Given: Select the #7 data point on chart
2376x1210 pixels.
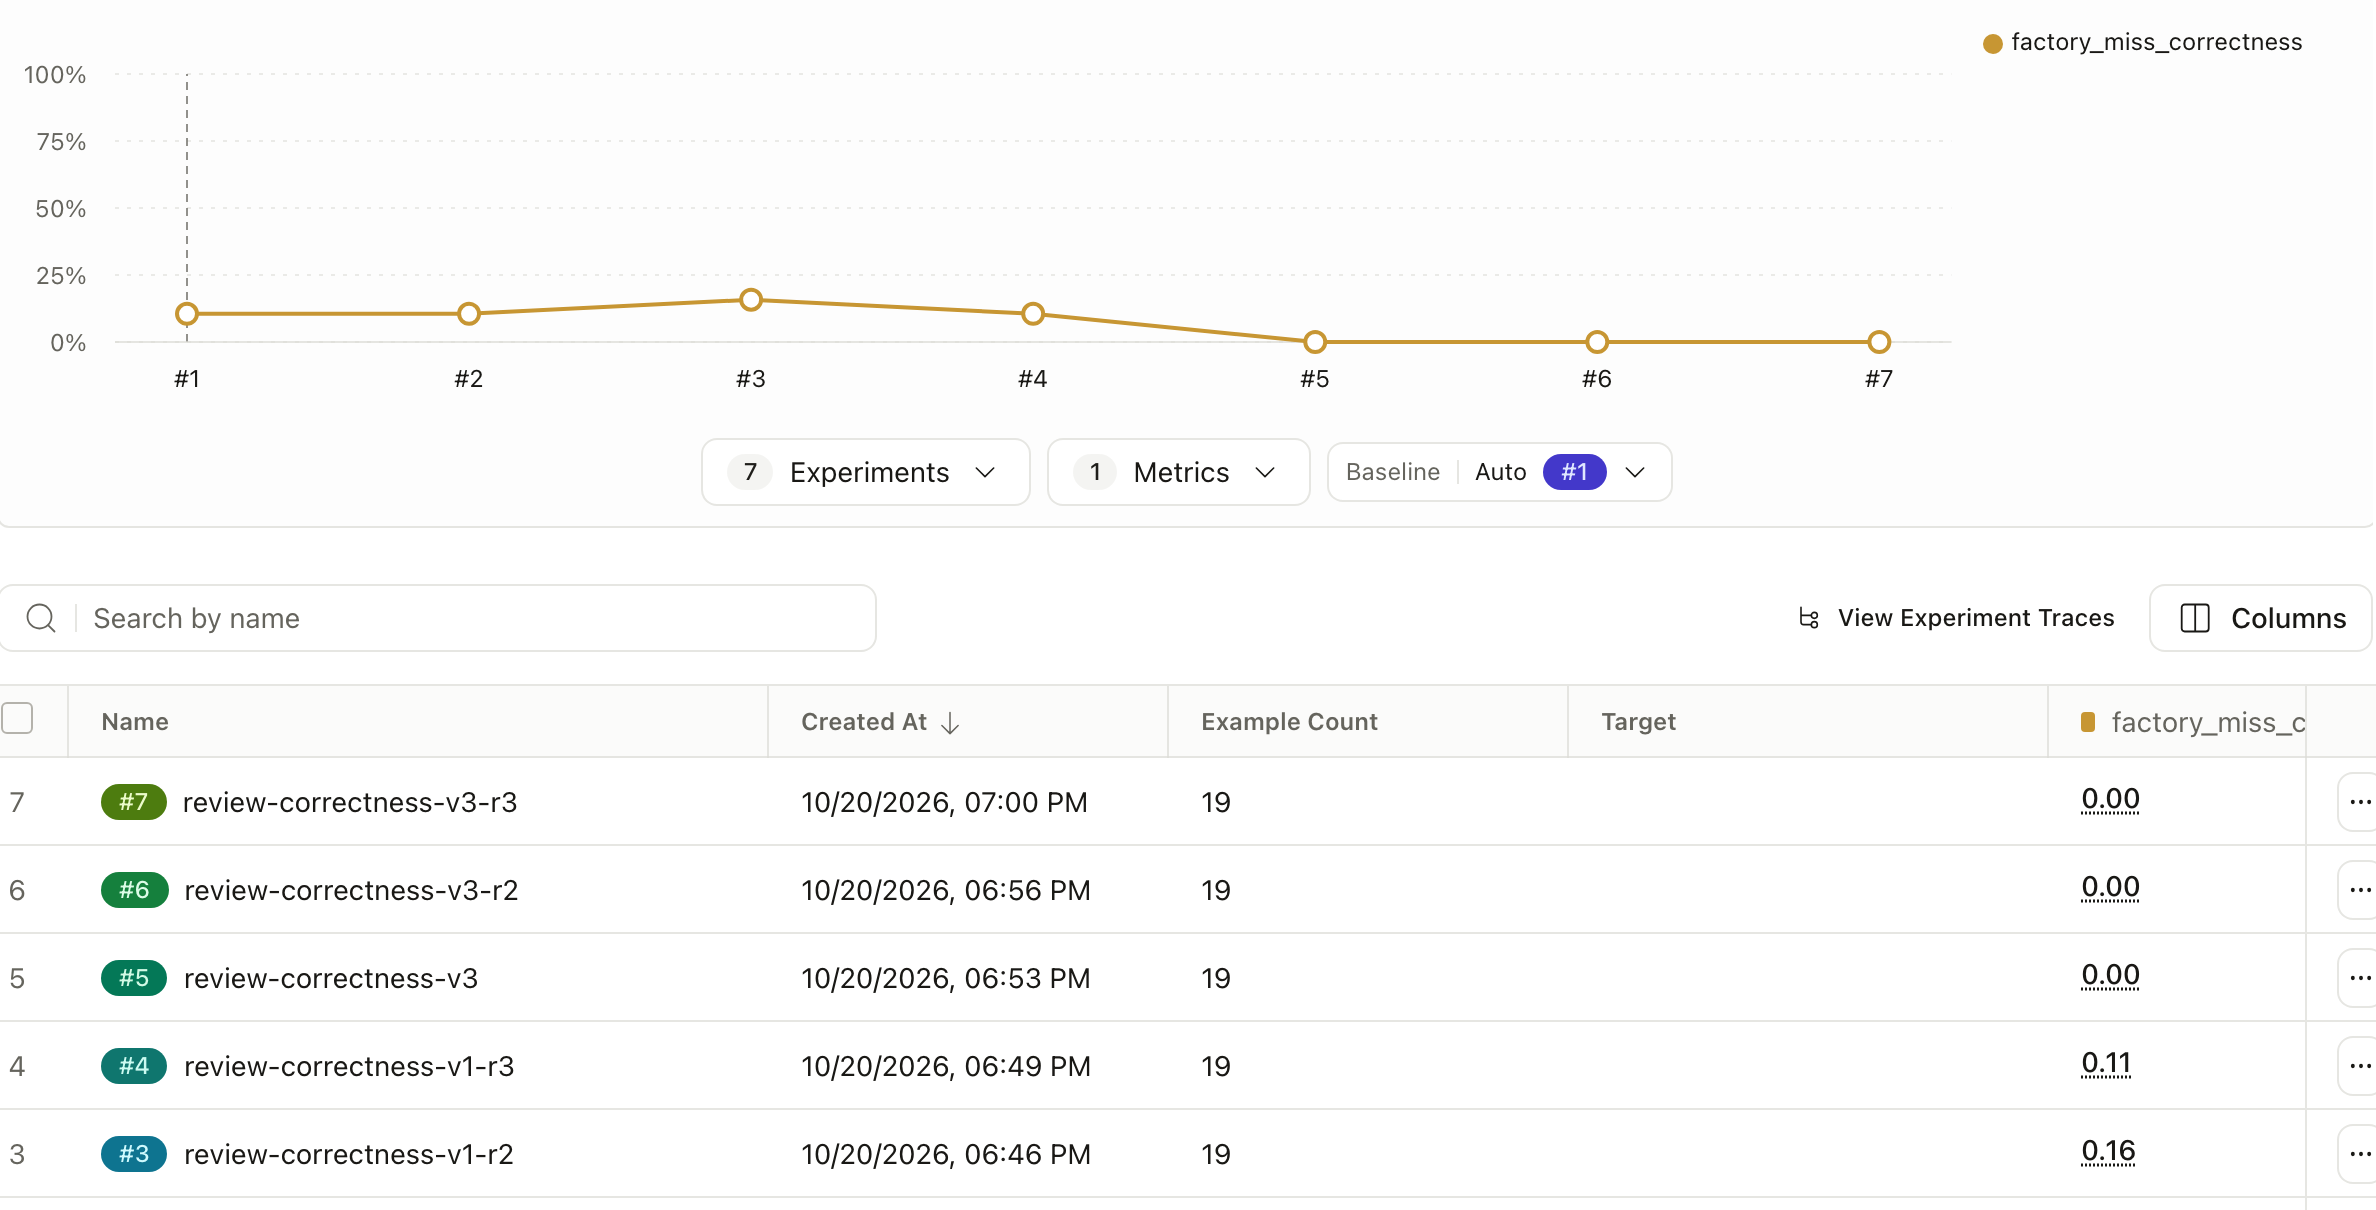Looking at the screenshot, I should click(1879, 342).
